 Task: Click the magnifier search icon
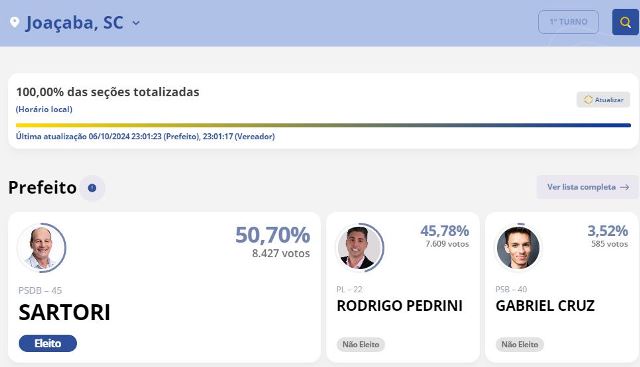click(625, 22)
